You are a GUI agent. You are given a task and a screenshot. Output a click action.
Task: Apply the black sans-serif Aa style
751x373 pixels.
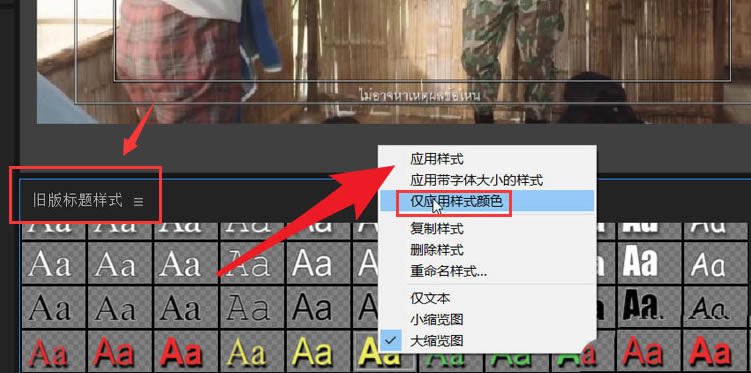pos(319,307)
